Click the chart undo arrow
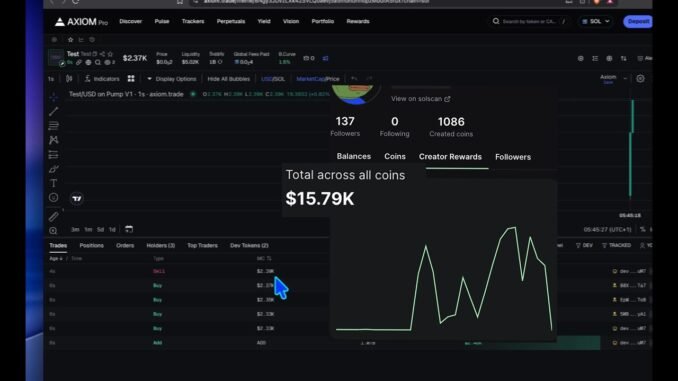This screenshot has height=381, width=678. pyautogui.click(x=354, y=79)
